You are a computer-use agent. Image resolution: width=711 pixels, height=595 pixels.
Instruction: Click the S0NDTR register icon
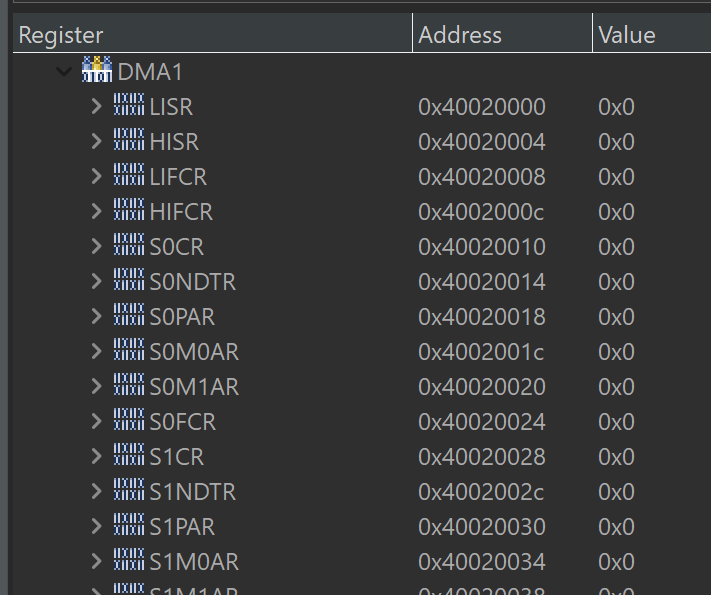pos(129,279)
